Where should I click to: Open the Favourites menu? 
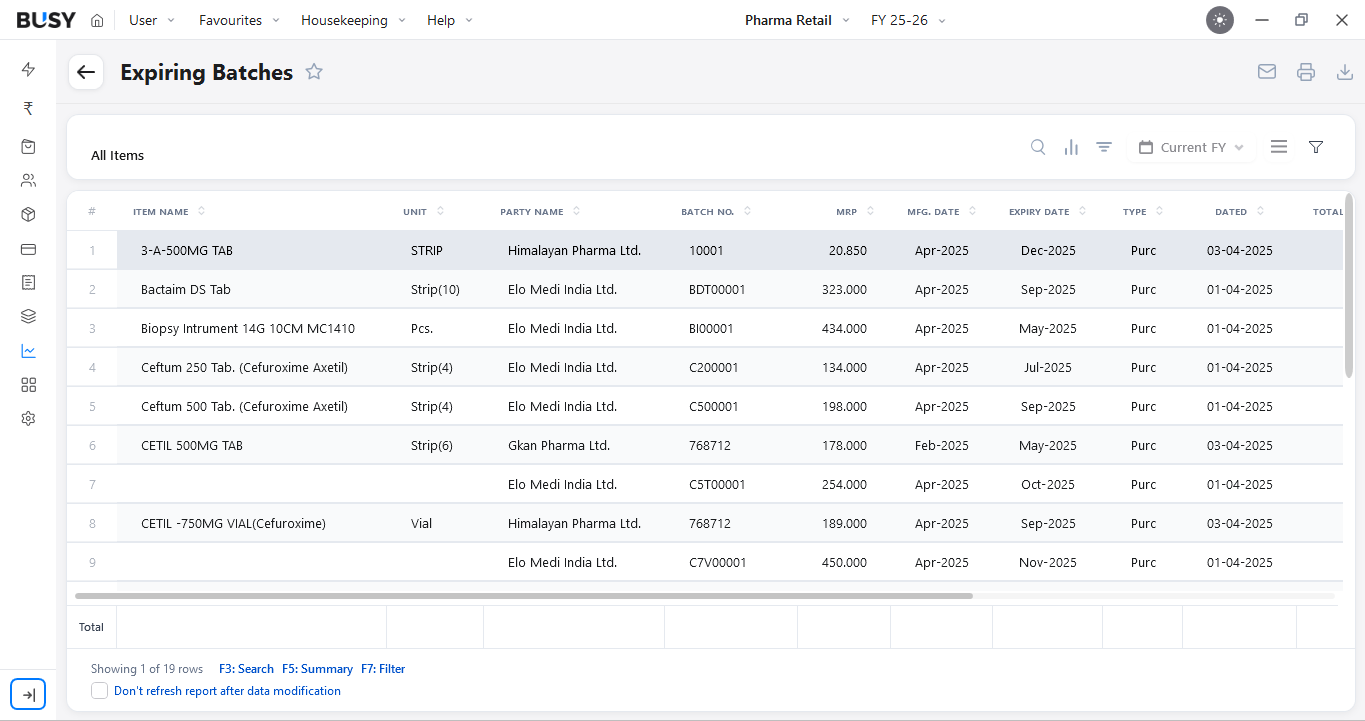click(x=239, y=20)
